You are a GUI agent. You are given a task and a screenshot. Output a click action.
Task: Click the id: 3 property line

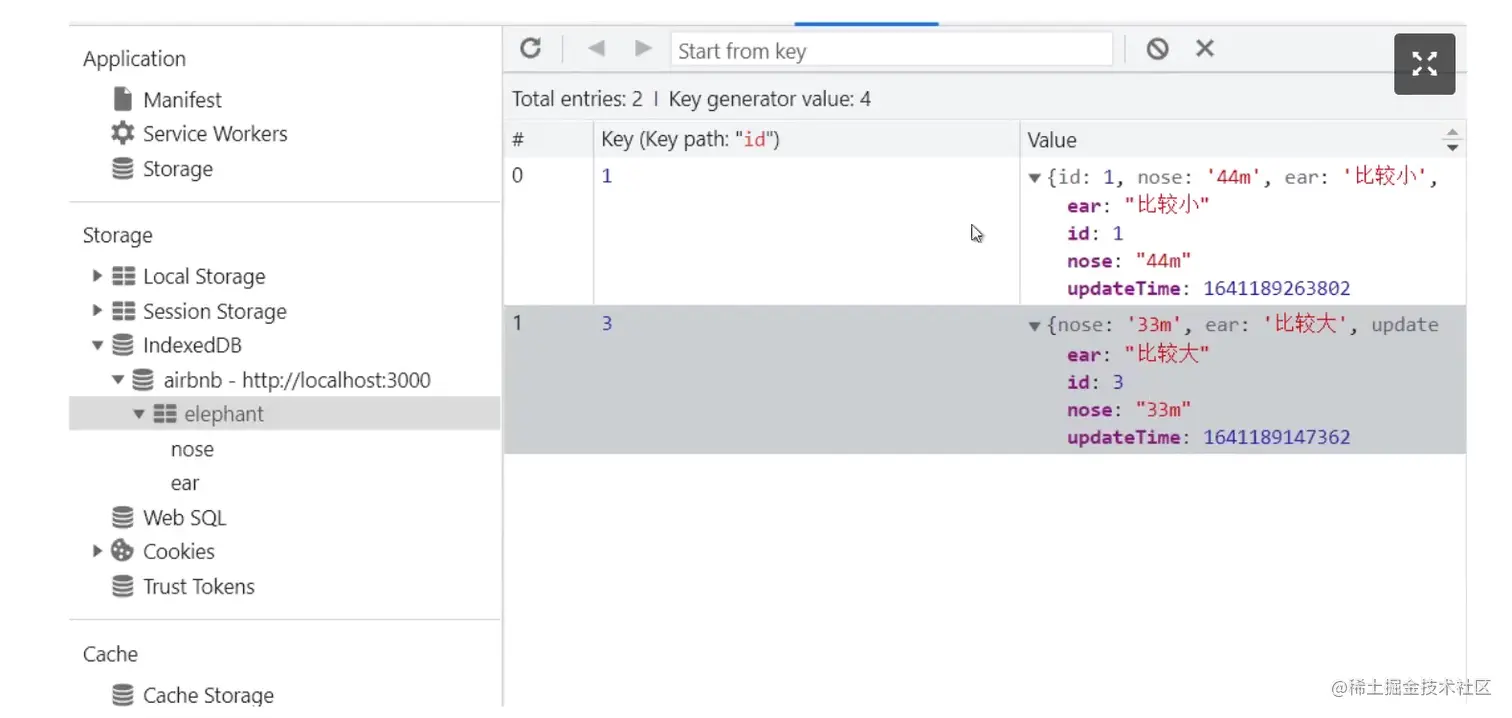click(1095, 382)
